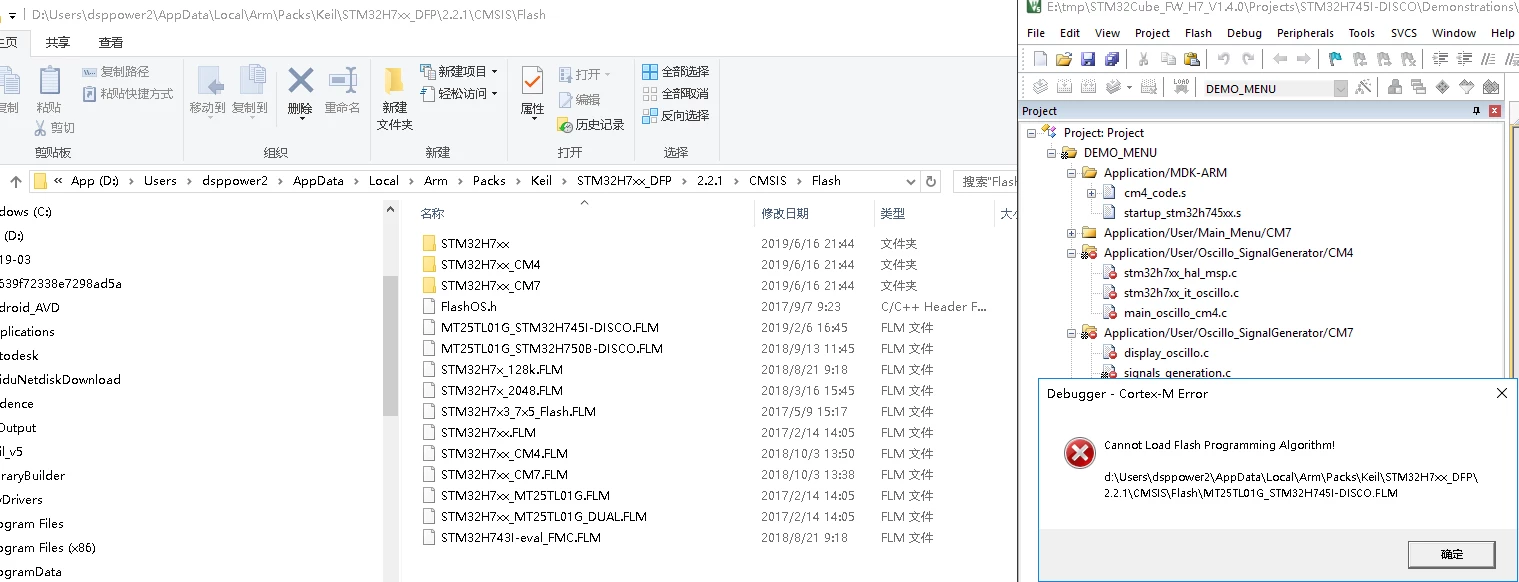Open Options for Target magic wand icon

tap(1363, 87)
